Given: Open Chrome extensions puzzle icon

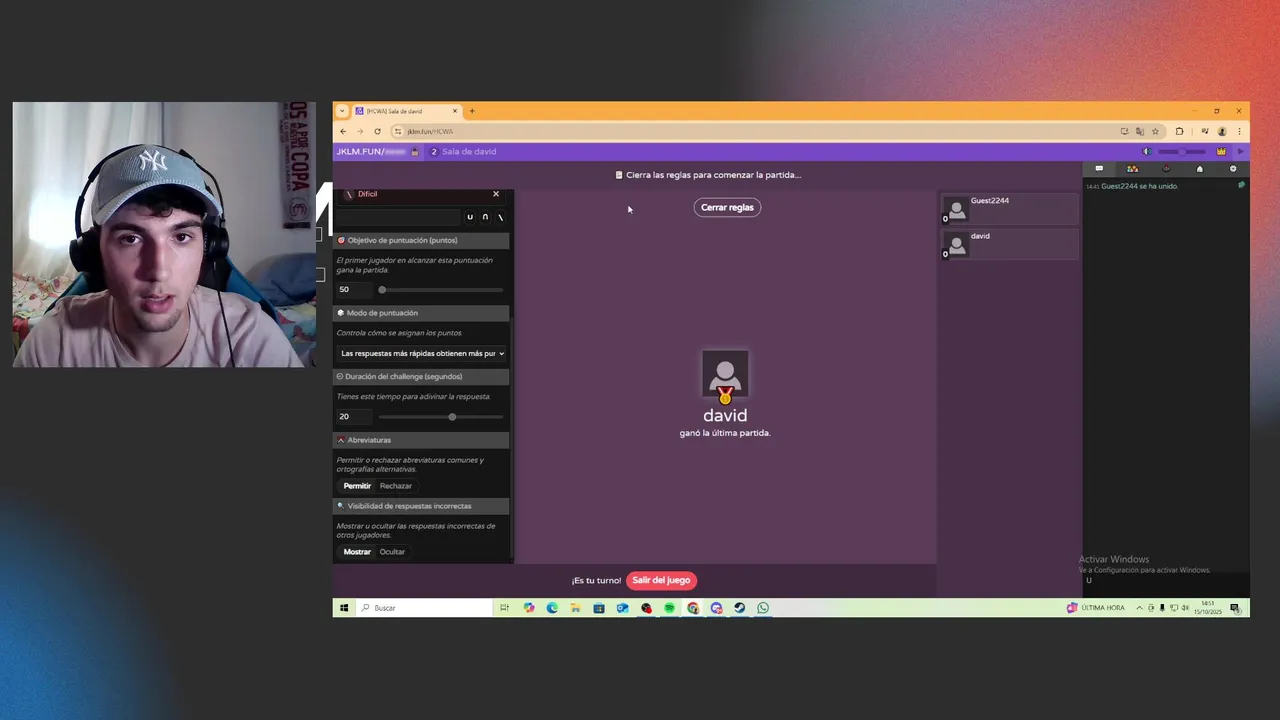Looking at the screenshot, I should [x=1179, y=131].
